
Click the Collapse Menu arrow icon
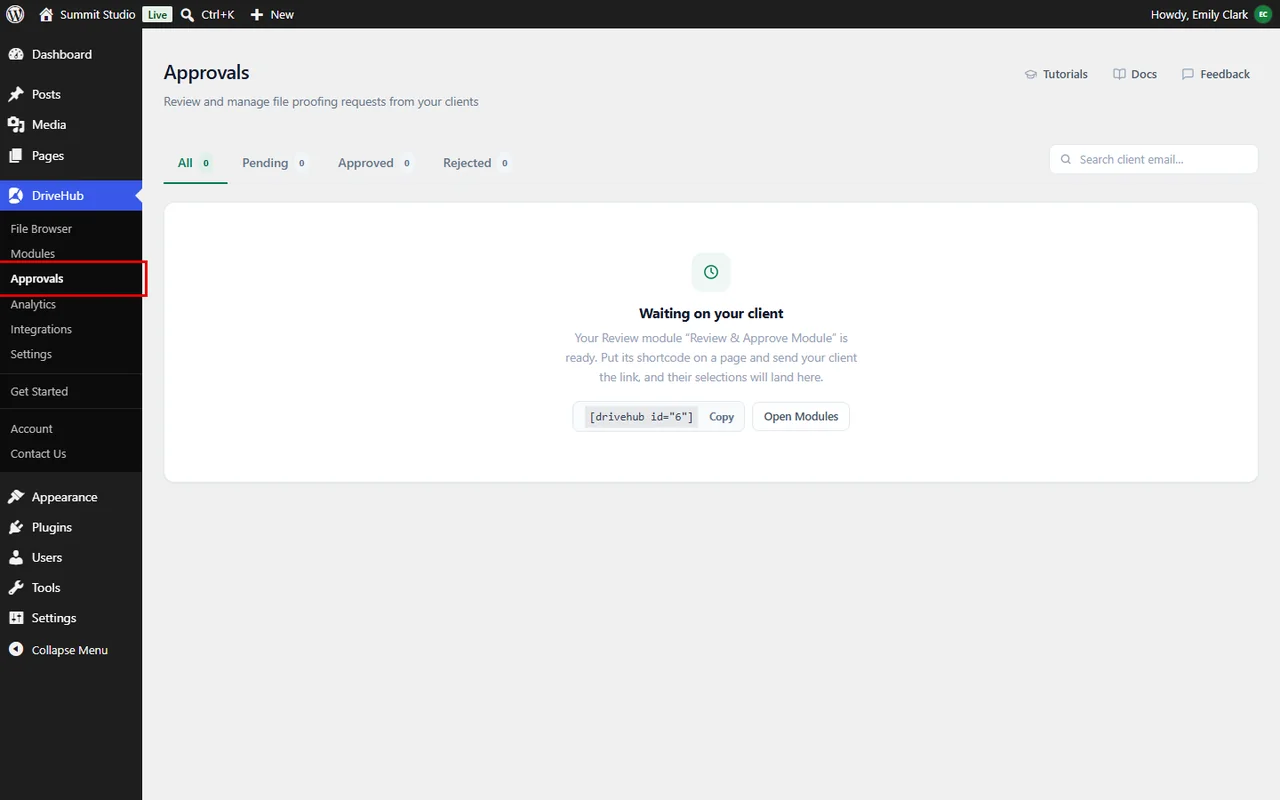tap(16, 650)
